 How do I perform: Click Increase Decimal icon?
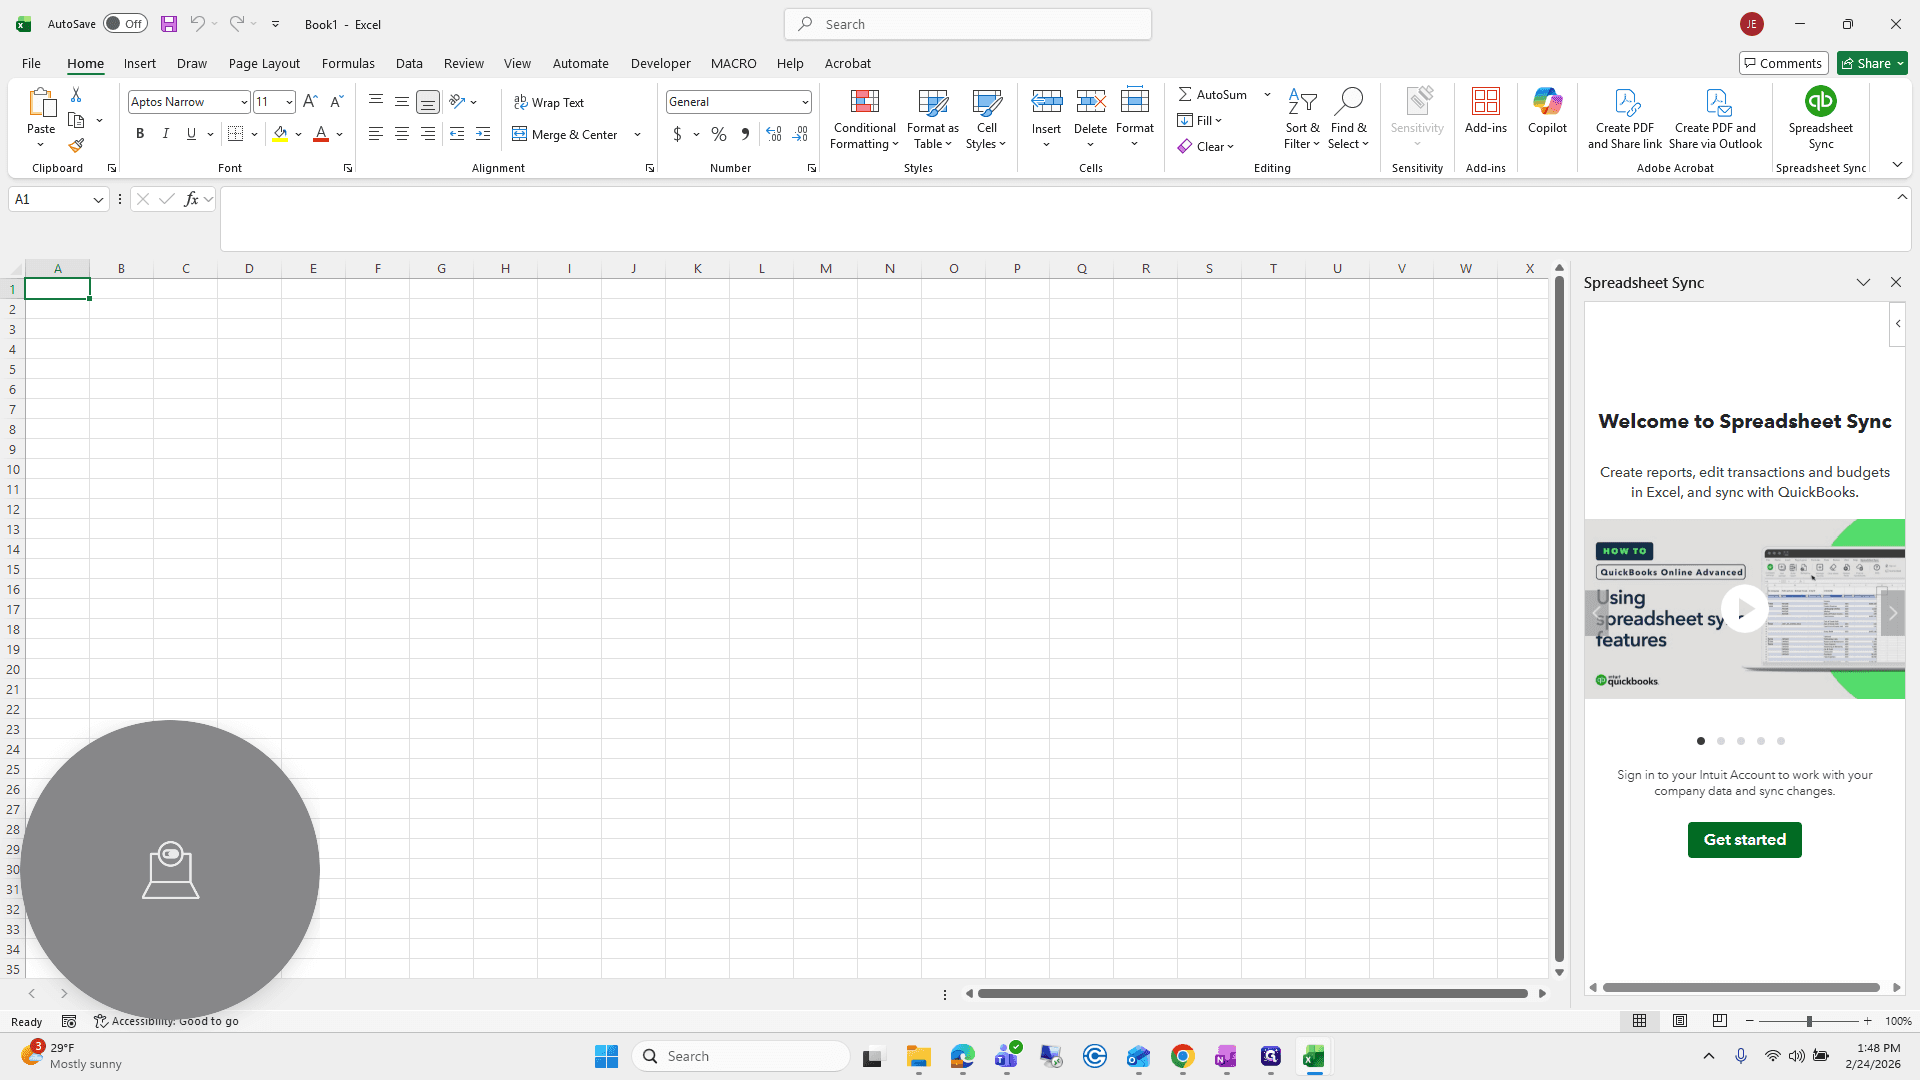click(x=773, y=134)
